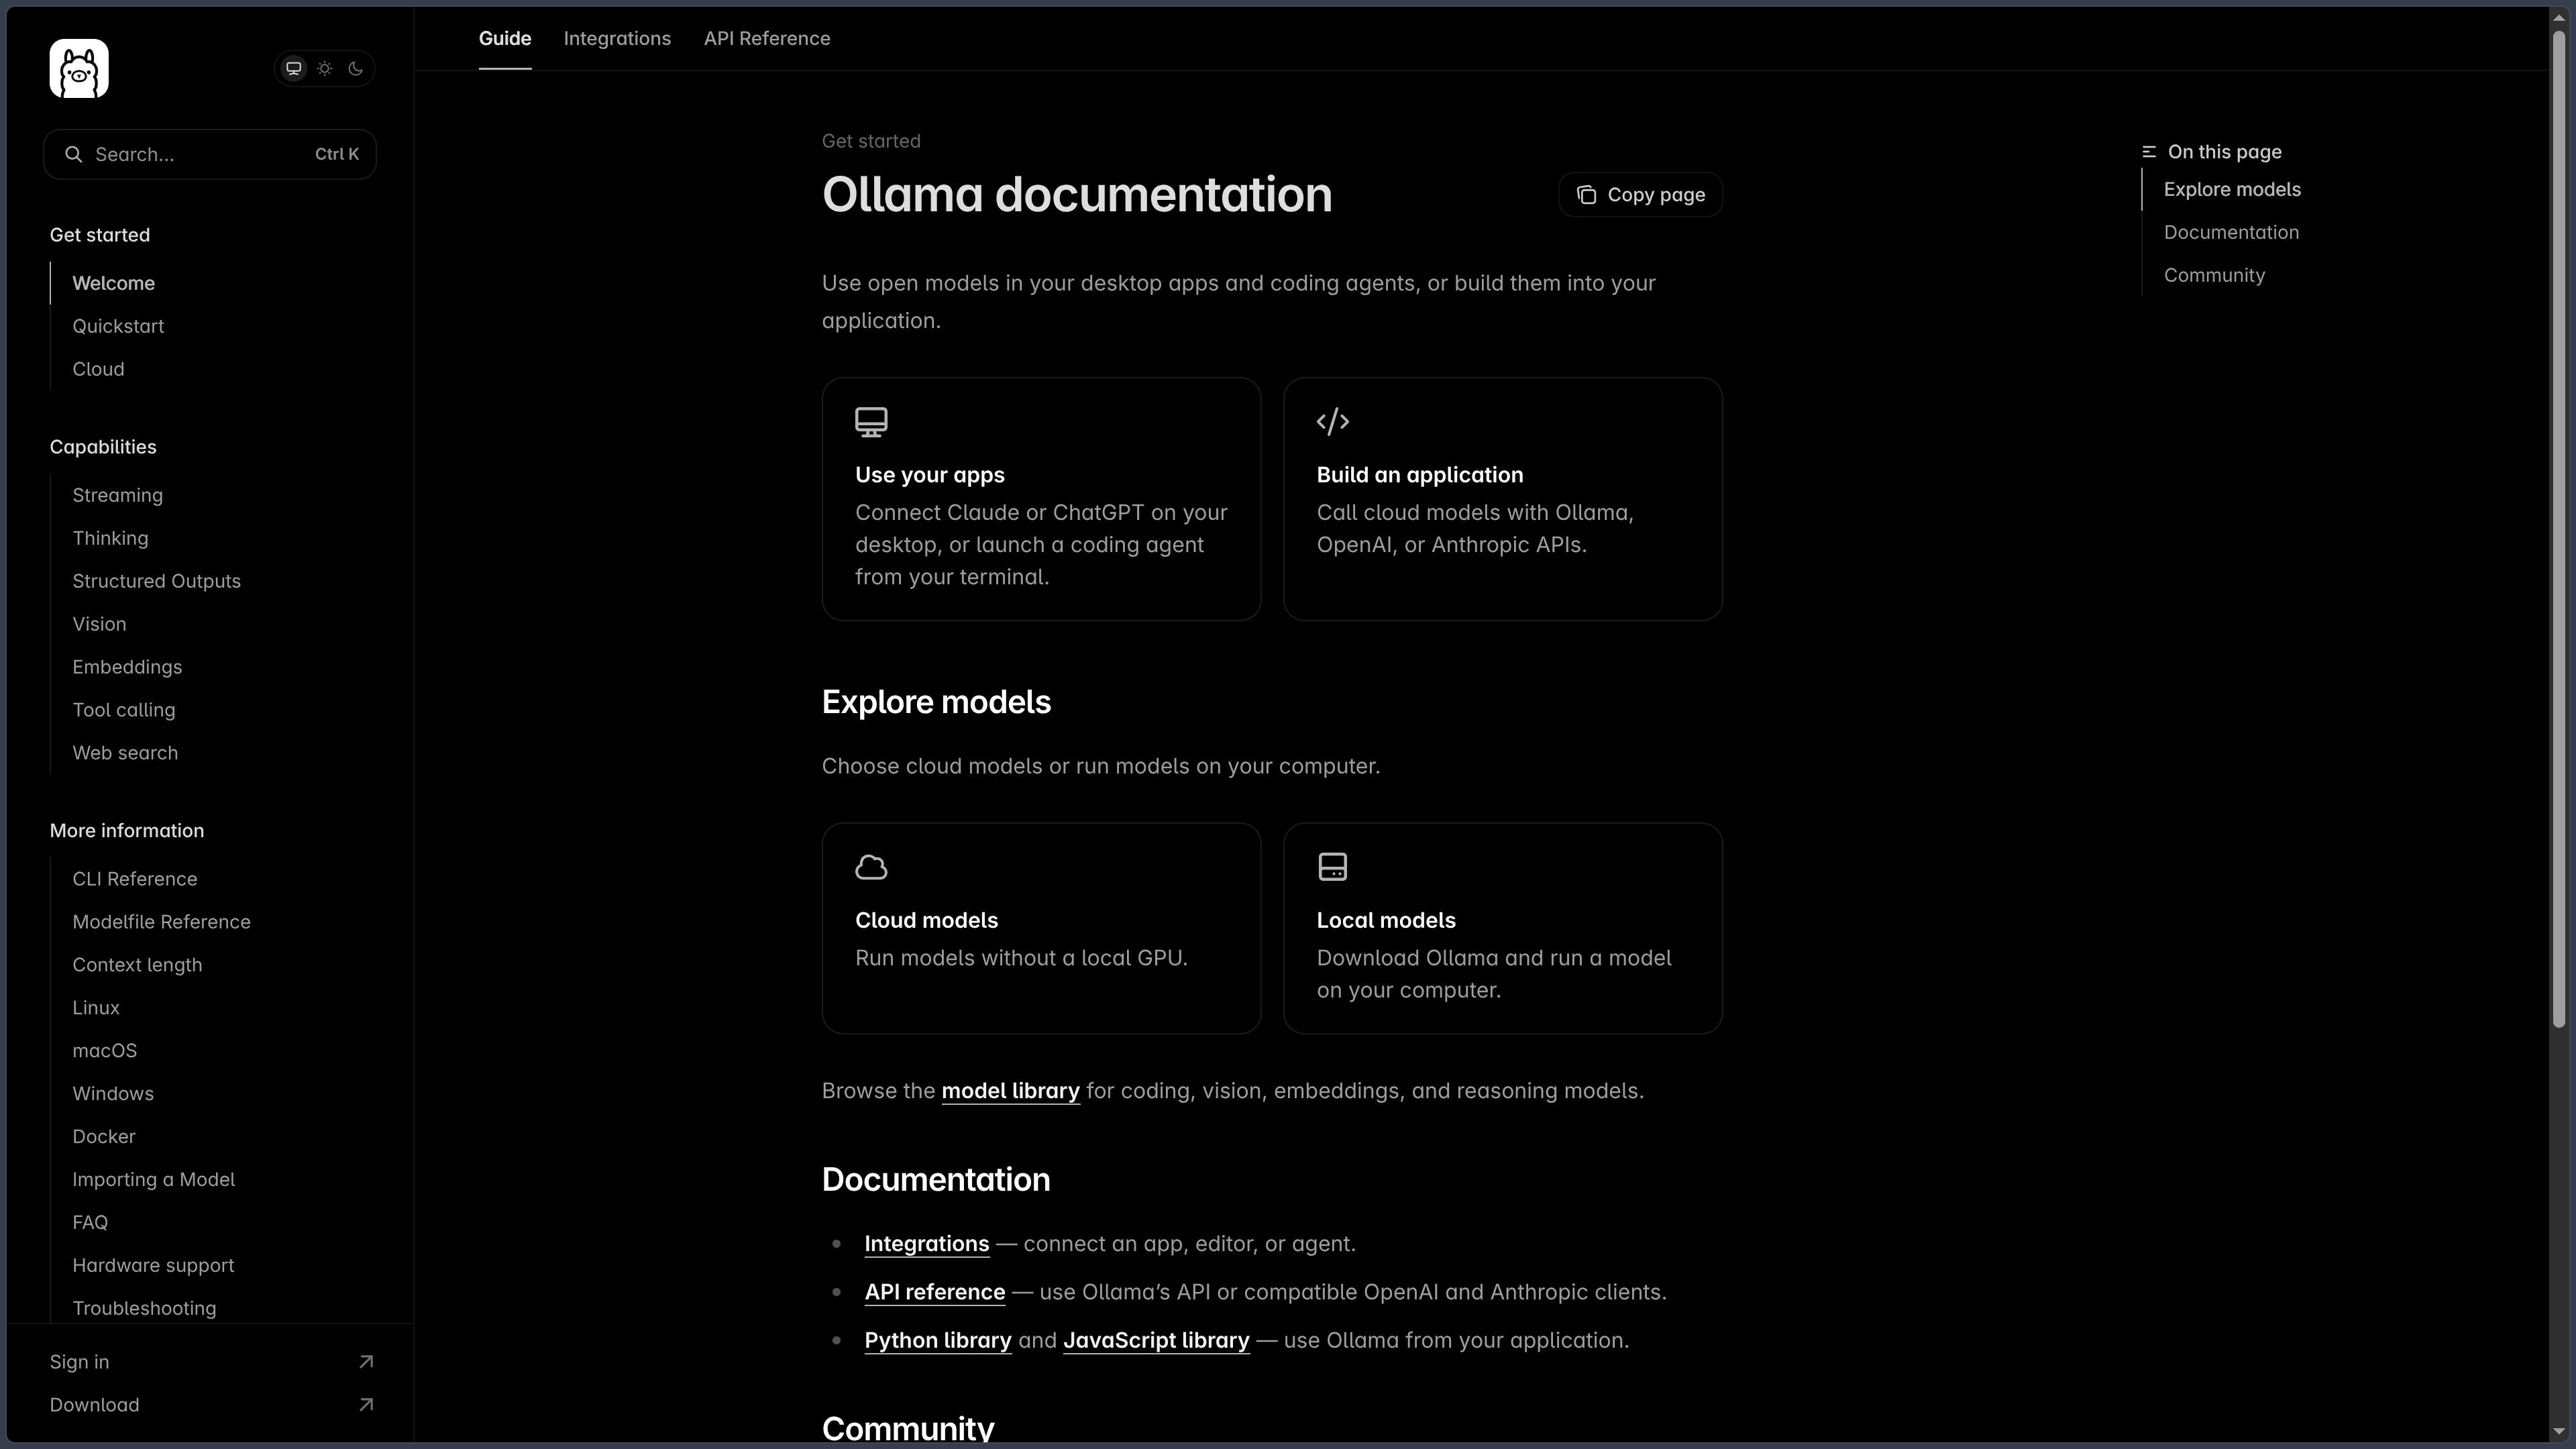Click the desktop monitor icon in Use your apps card
Viewport: 2576px width, 1449px height.
pos(871,422)
